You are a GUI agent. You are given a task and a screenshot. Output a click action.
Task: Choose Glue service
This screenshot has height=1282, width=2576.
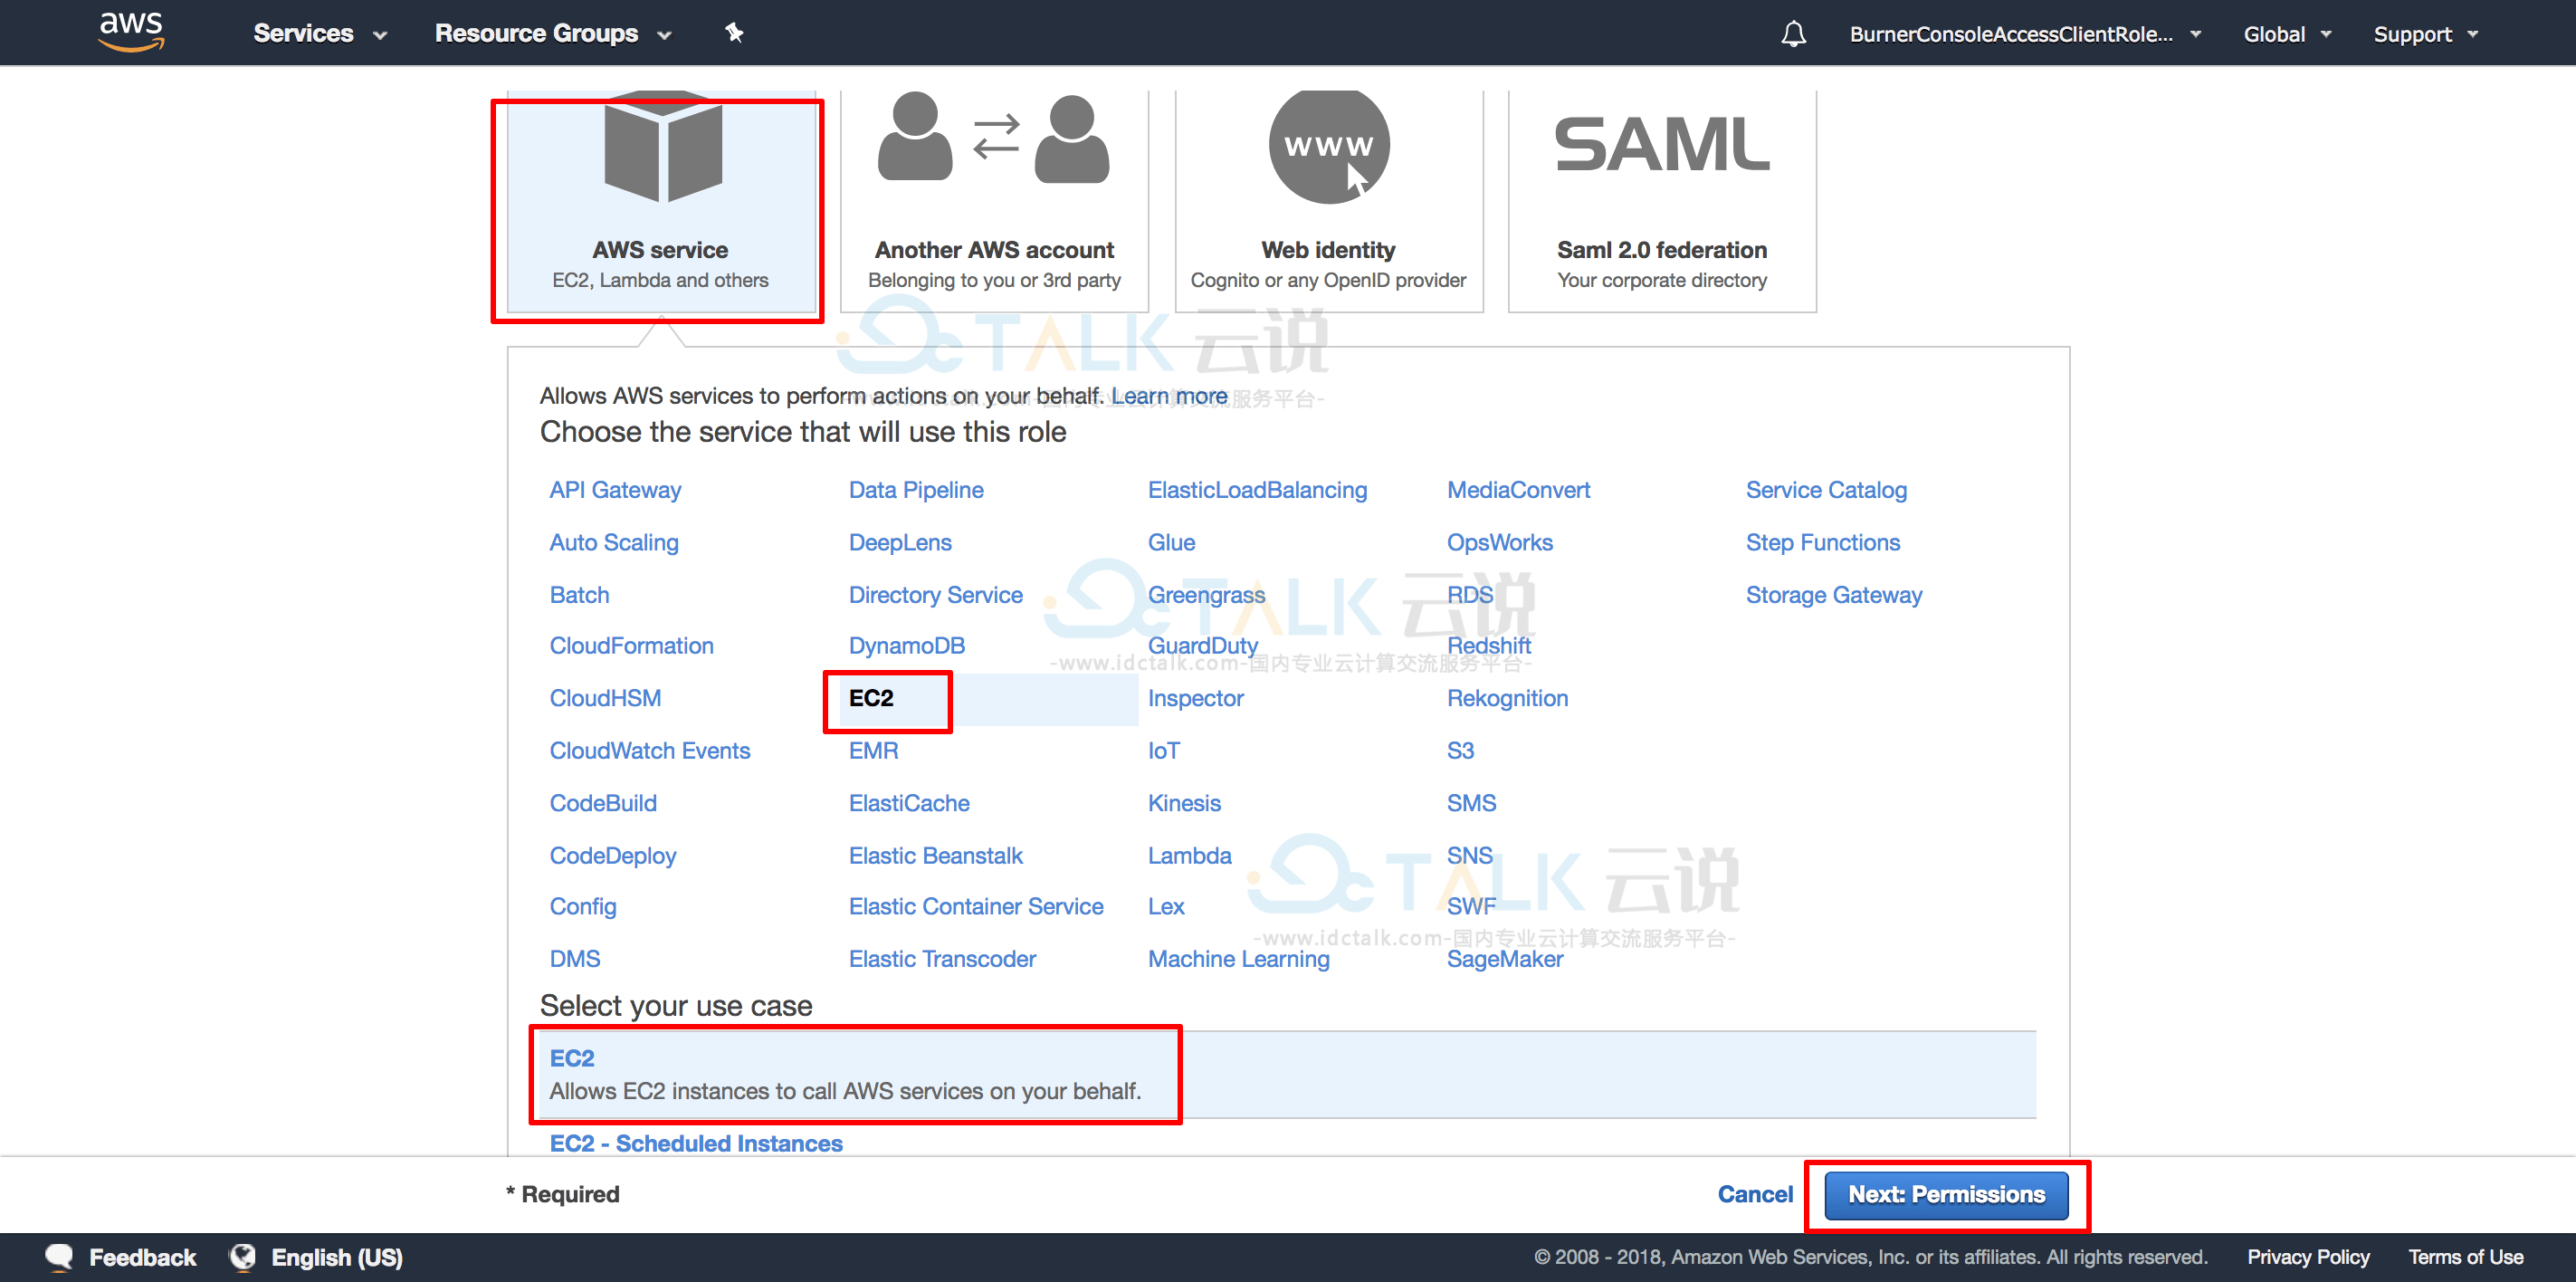1171,542
